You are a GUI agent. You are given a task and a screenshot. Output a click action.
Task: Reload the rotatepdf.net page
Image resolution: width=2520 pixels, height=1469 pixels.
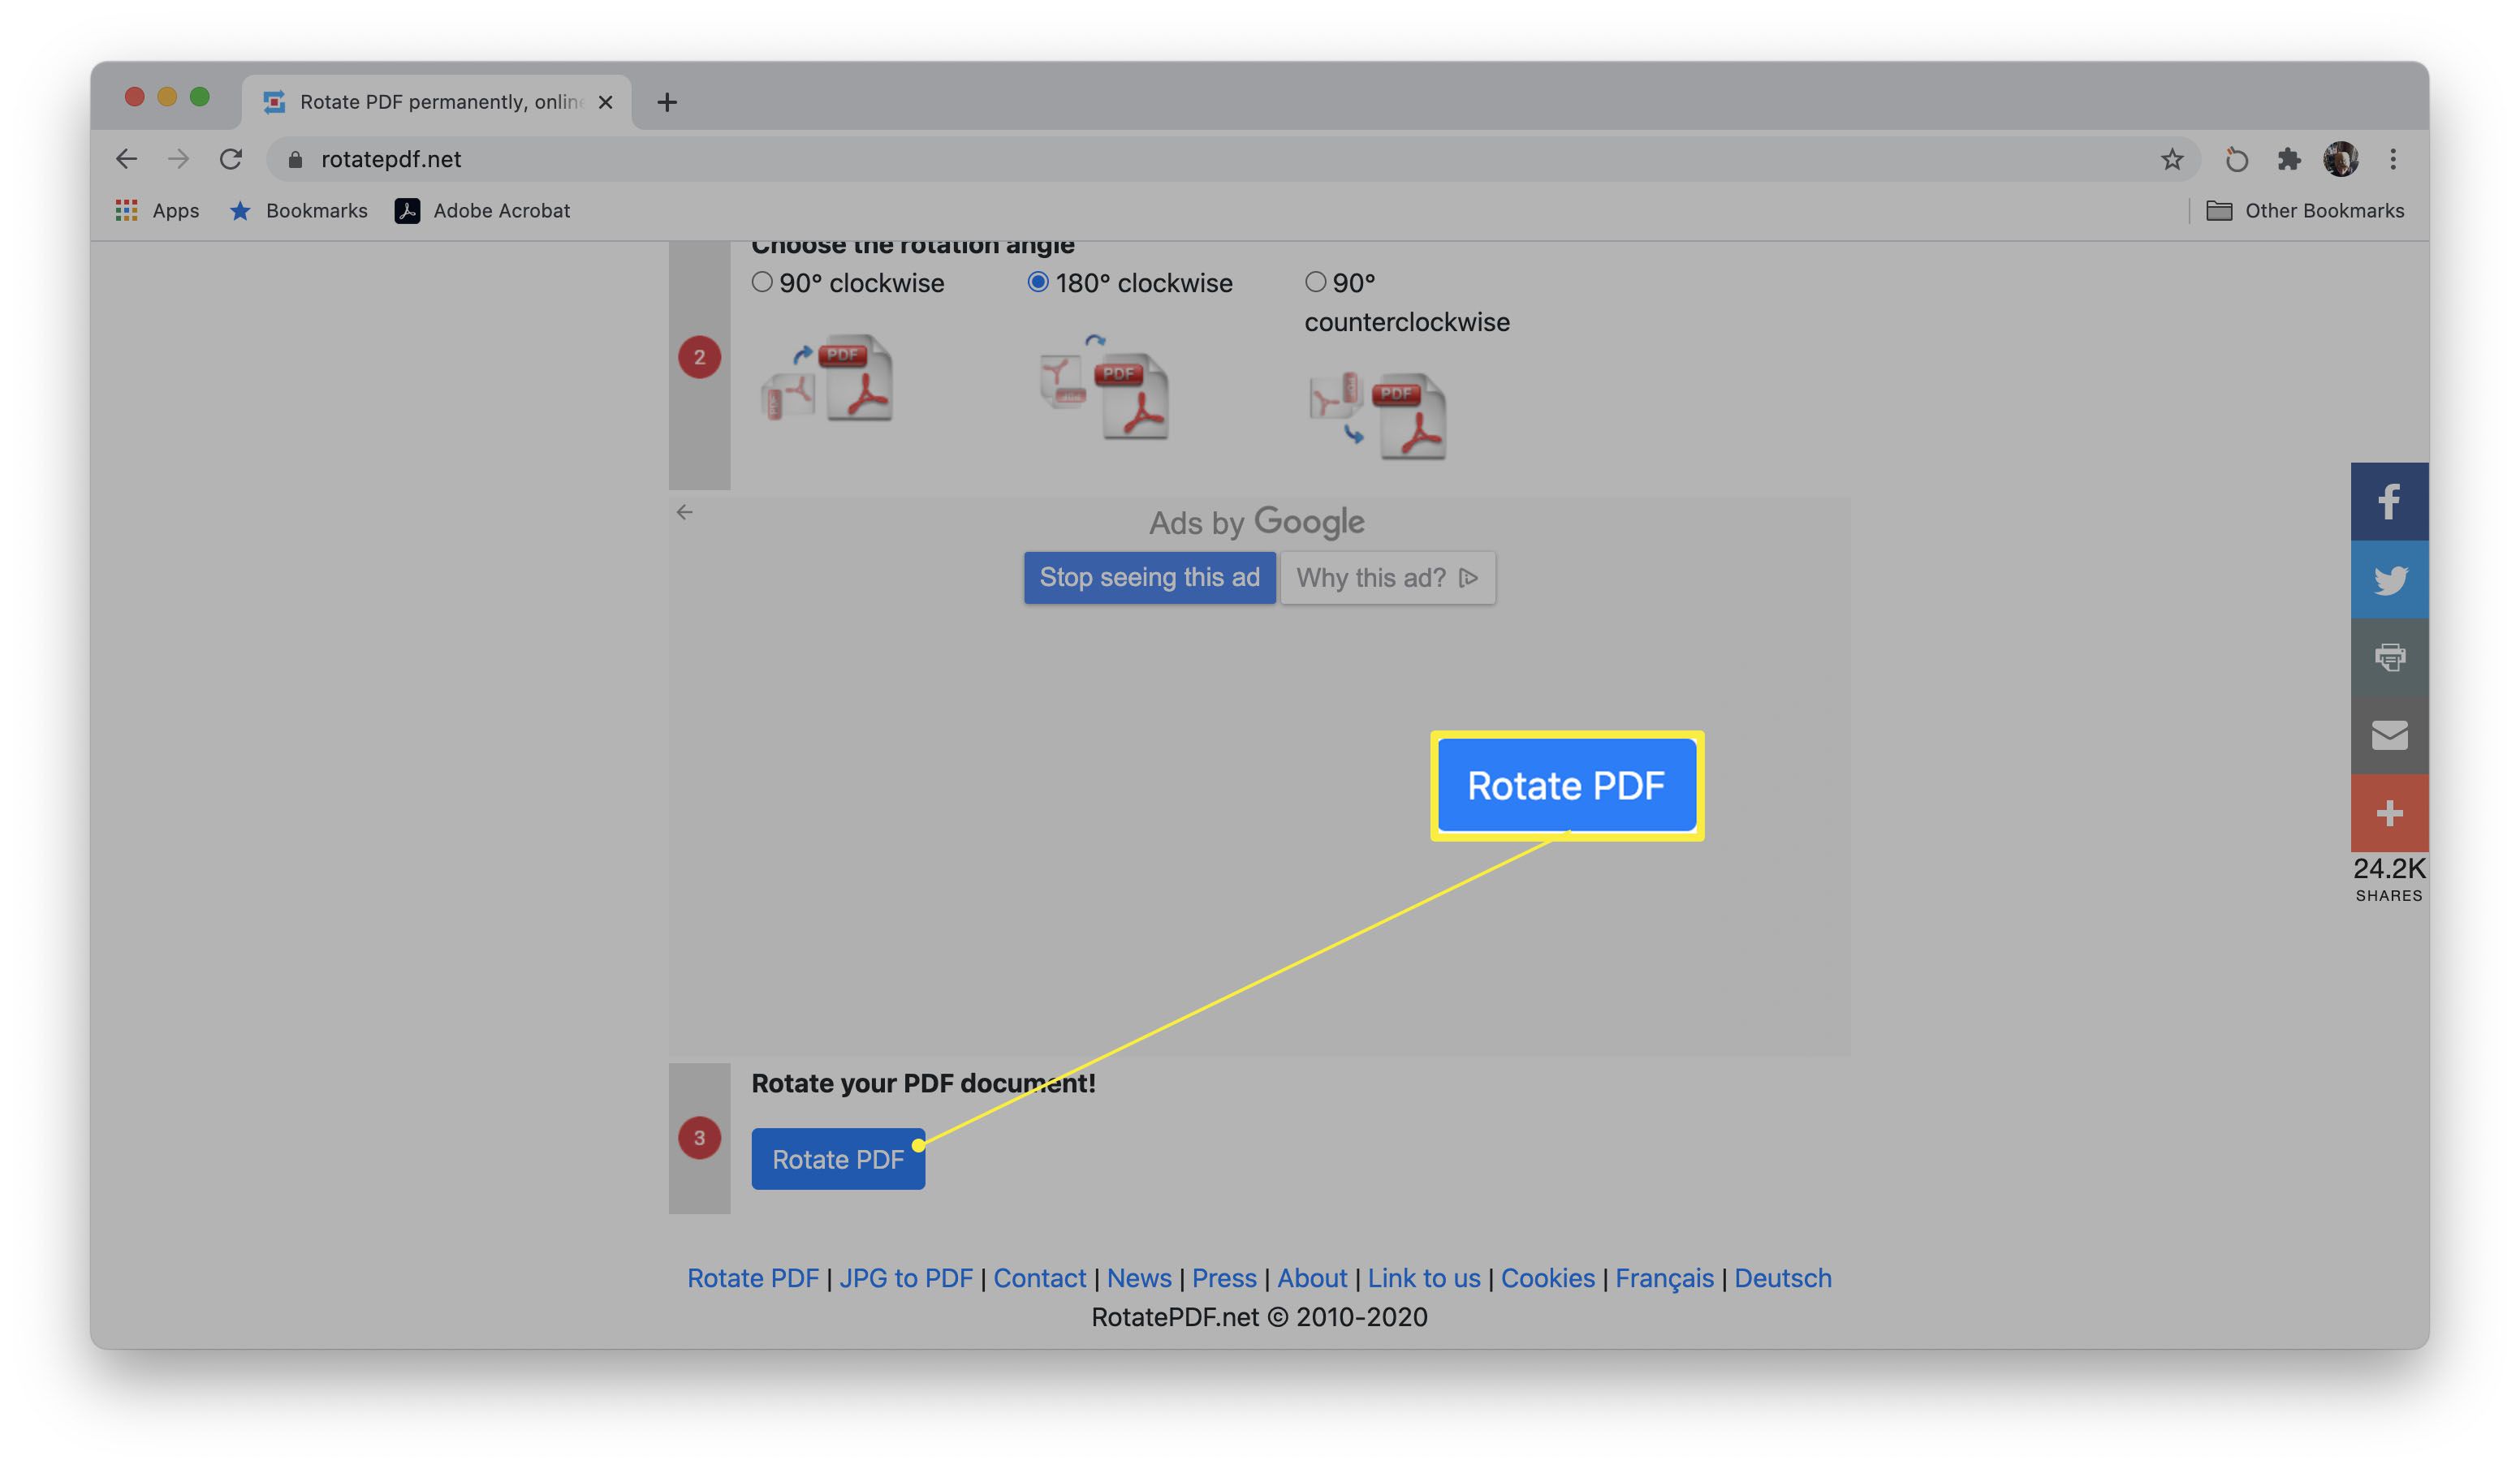point(231,159)
